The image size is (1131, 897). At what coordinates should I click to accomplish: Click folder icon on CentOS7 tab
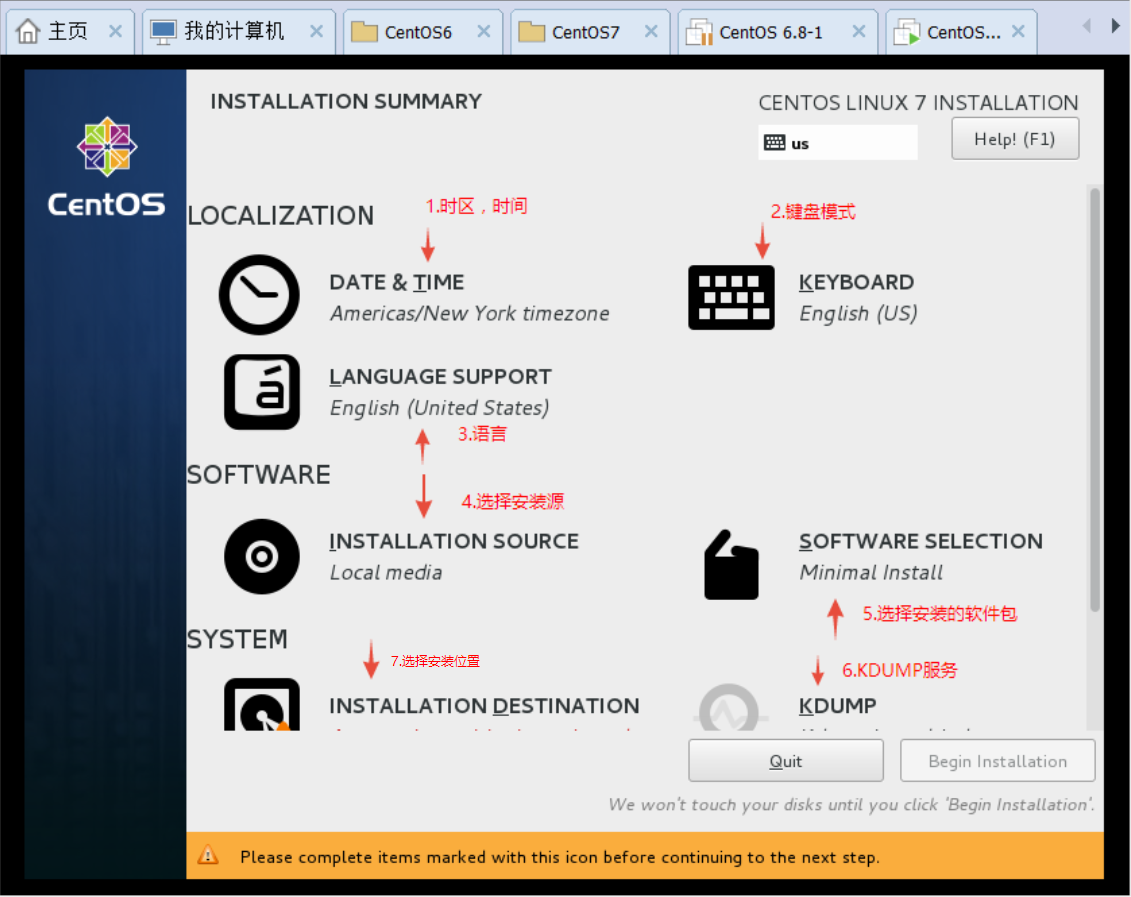(x=532, y=32)
